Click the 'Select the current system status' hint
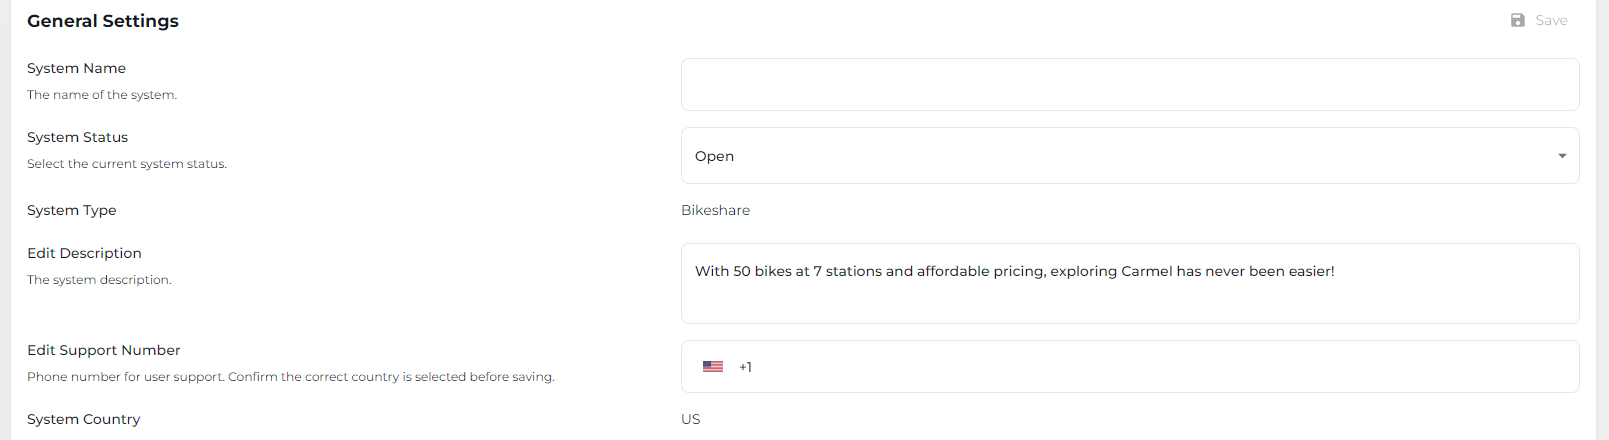 point(127,164)
